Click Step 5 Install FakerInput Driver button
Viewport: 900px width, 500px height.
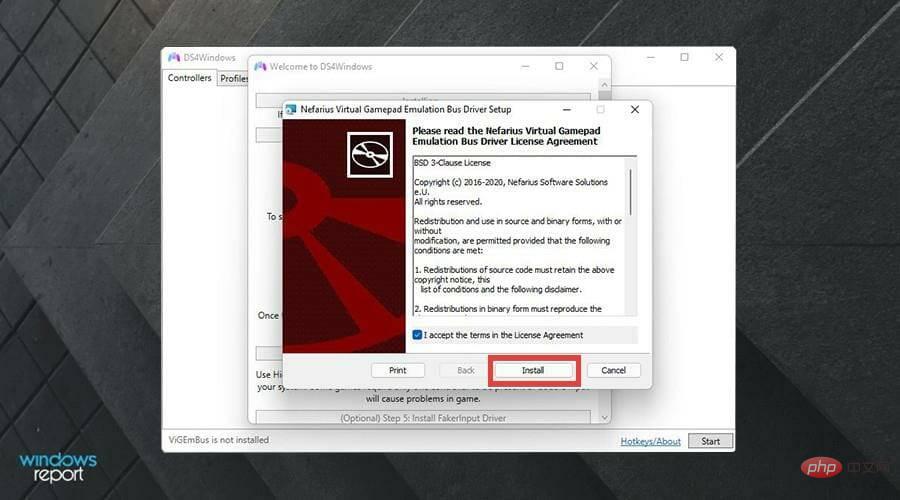tap(425, 417)
